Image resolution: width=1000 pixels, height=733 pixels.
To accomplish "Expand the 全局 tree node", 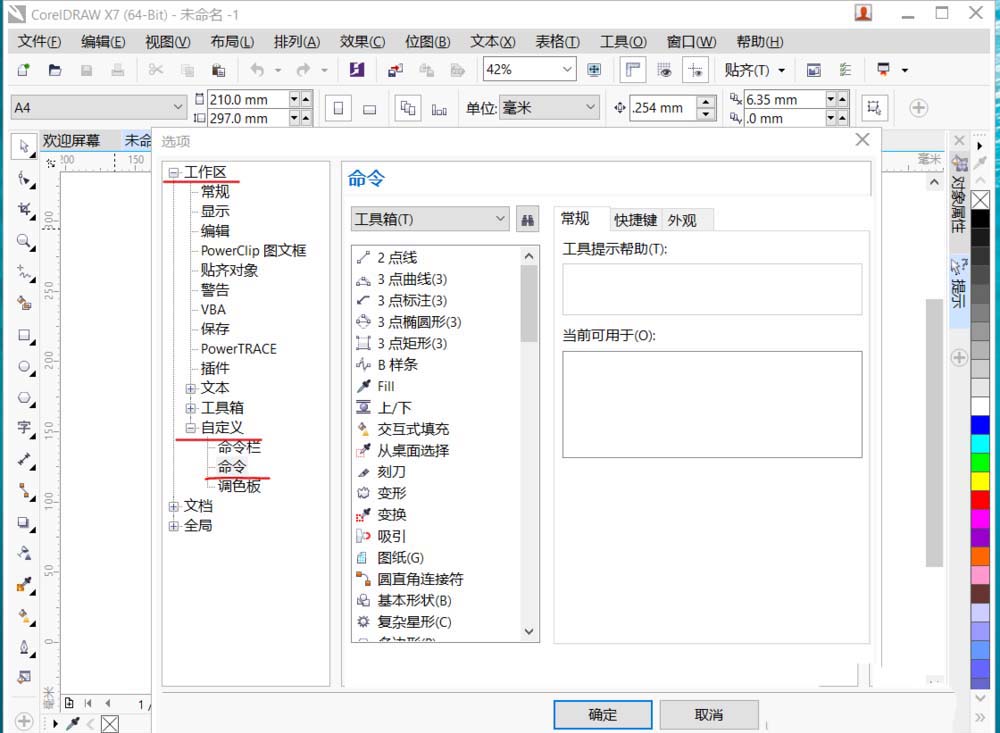I will click(173, 526).
